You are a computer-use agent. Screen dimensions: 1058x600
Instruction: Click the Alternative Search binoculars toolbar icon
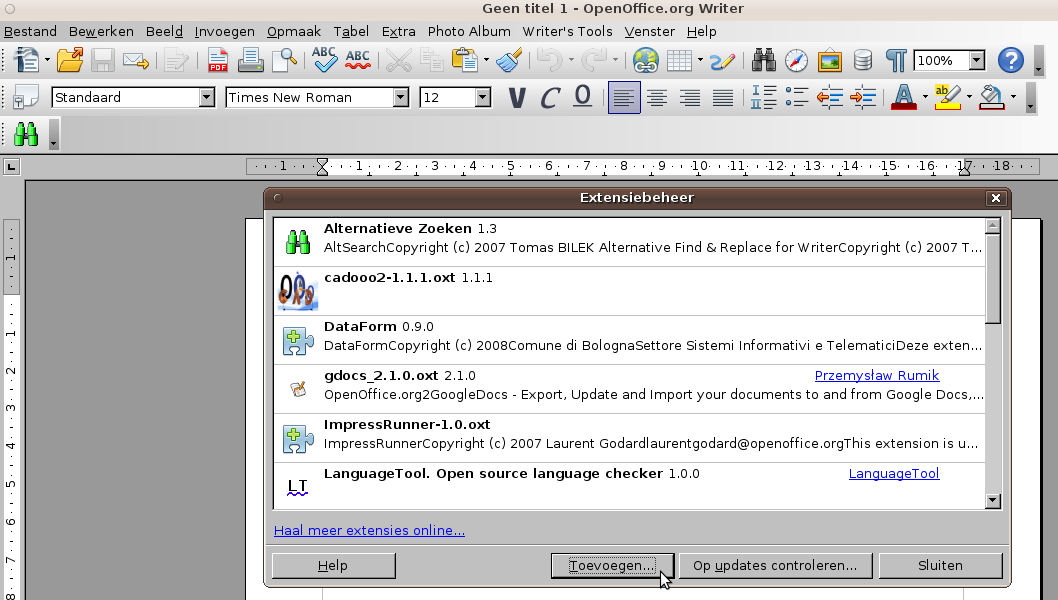click(x=27, y=134)
